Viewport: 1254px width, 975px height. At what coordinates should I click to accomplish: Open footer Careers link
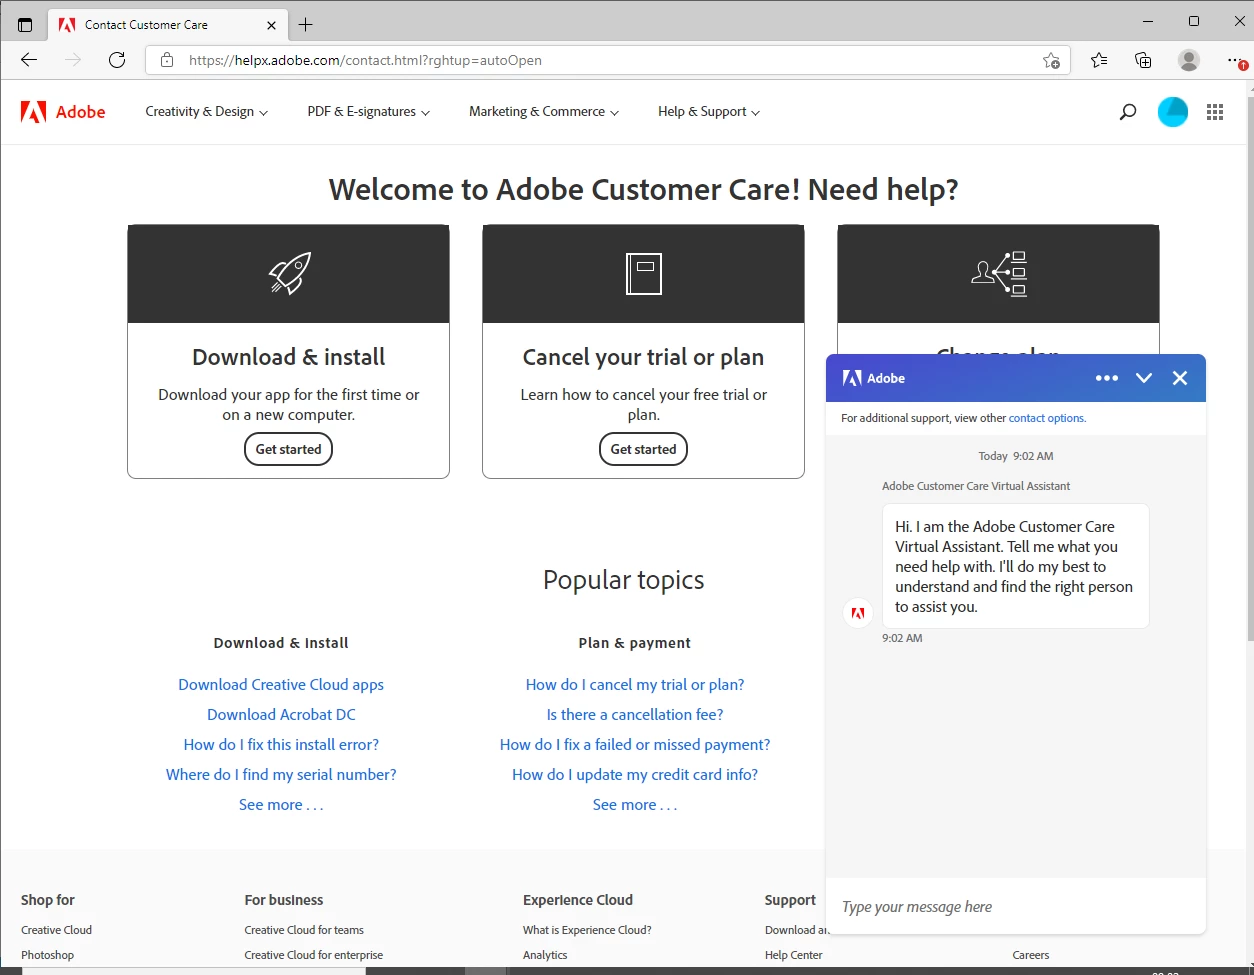point(1031,955)
